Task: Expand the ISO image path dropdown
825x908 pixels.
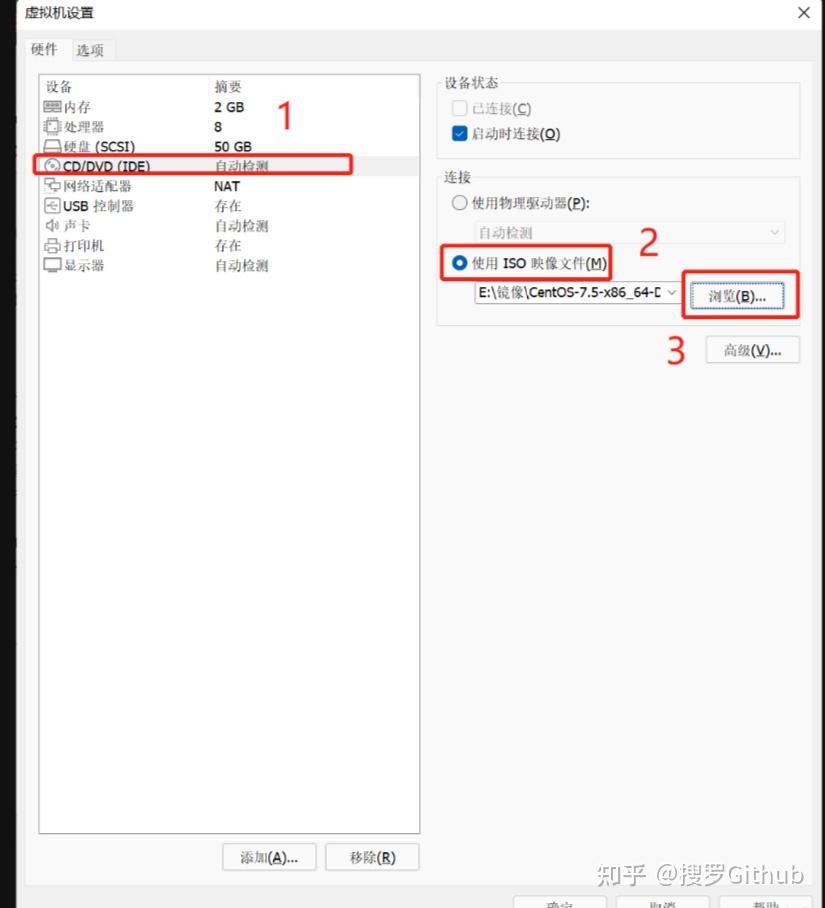Action: tap(671, 292)
